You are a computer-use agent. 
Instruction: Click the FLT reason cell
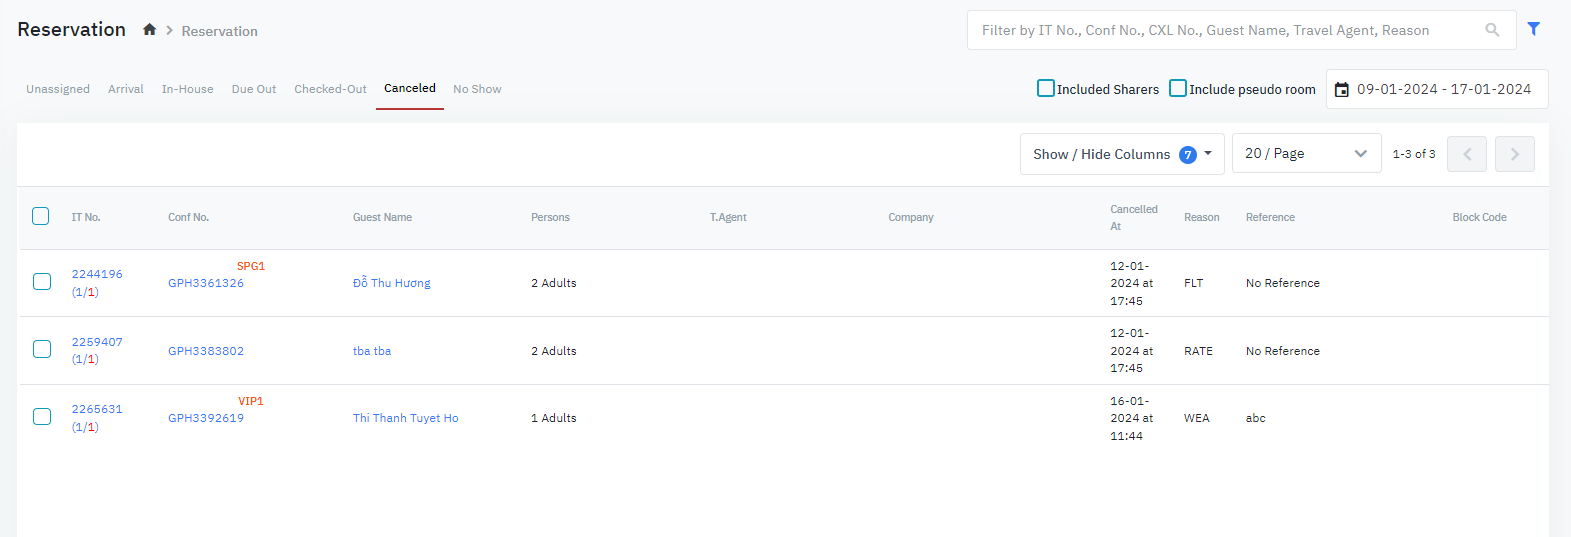(1194, 283)
